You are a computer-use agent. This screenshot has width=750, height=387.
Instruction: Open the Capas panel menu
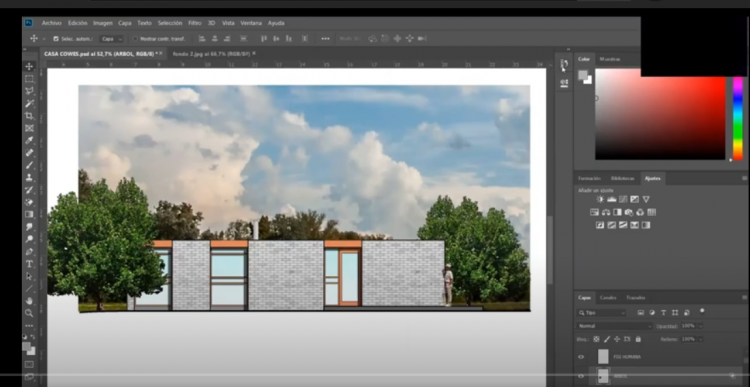[744, 297]
